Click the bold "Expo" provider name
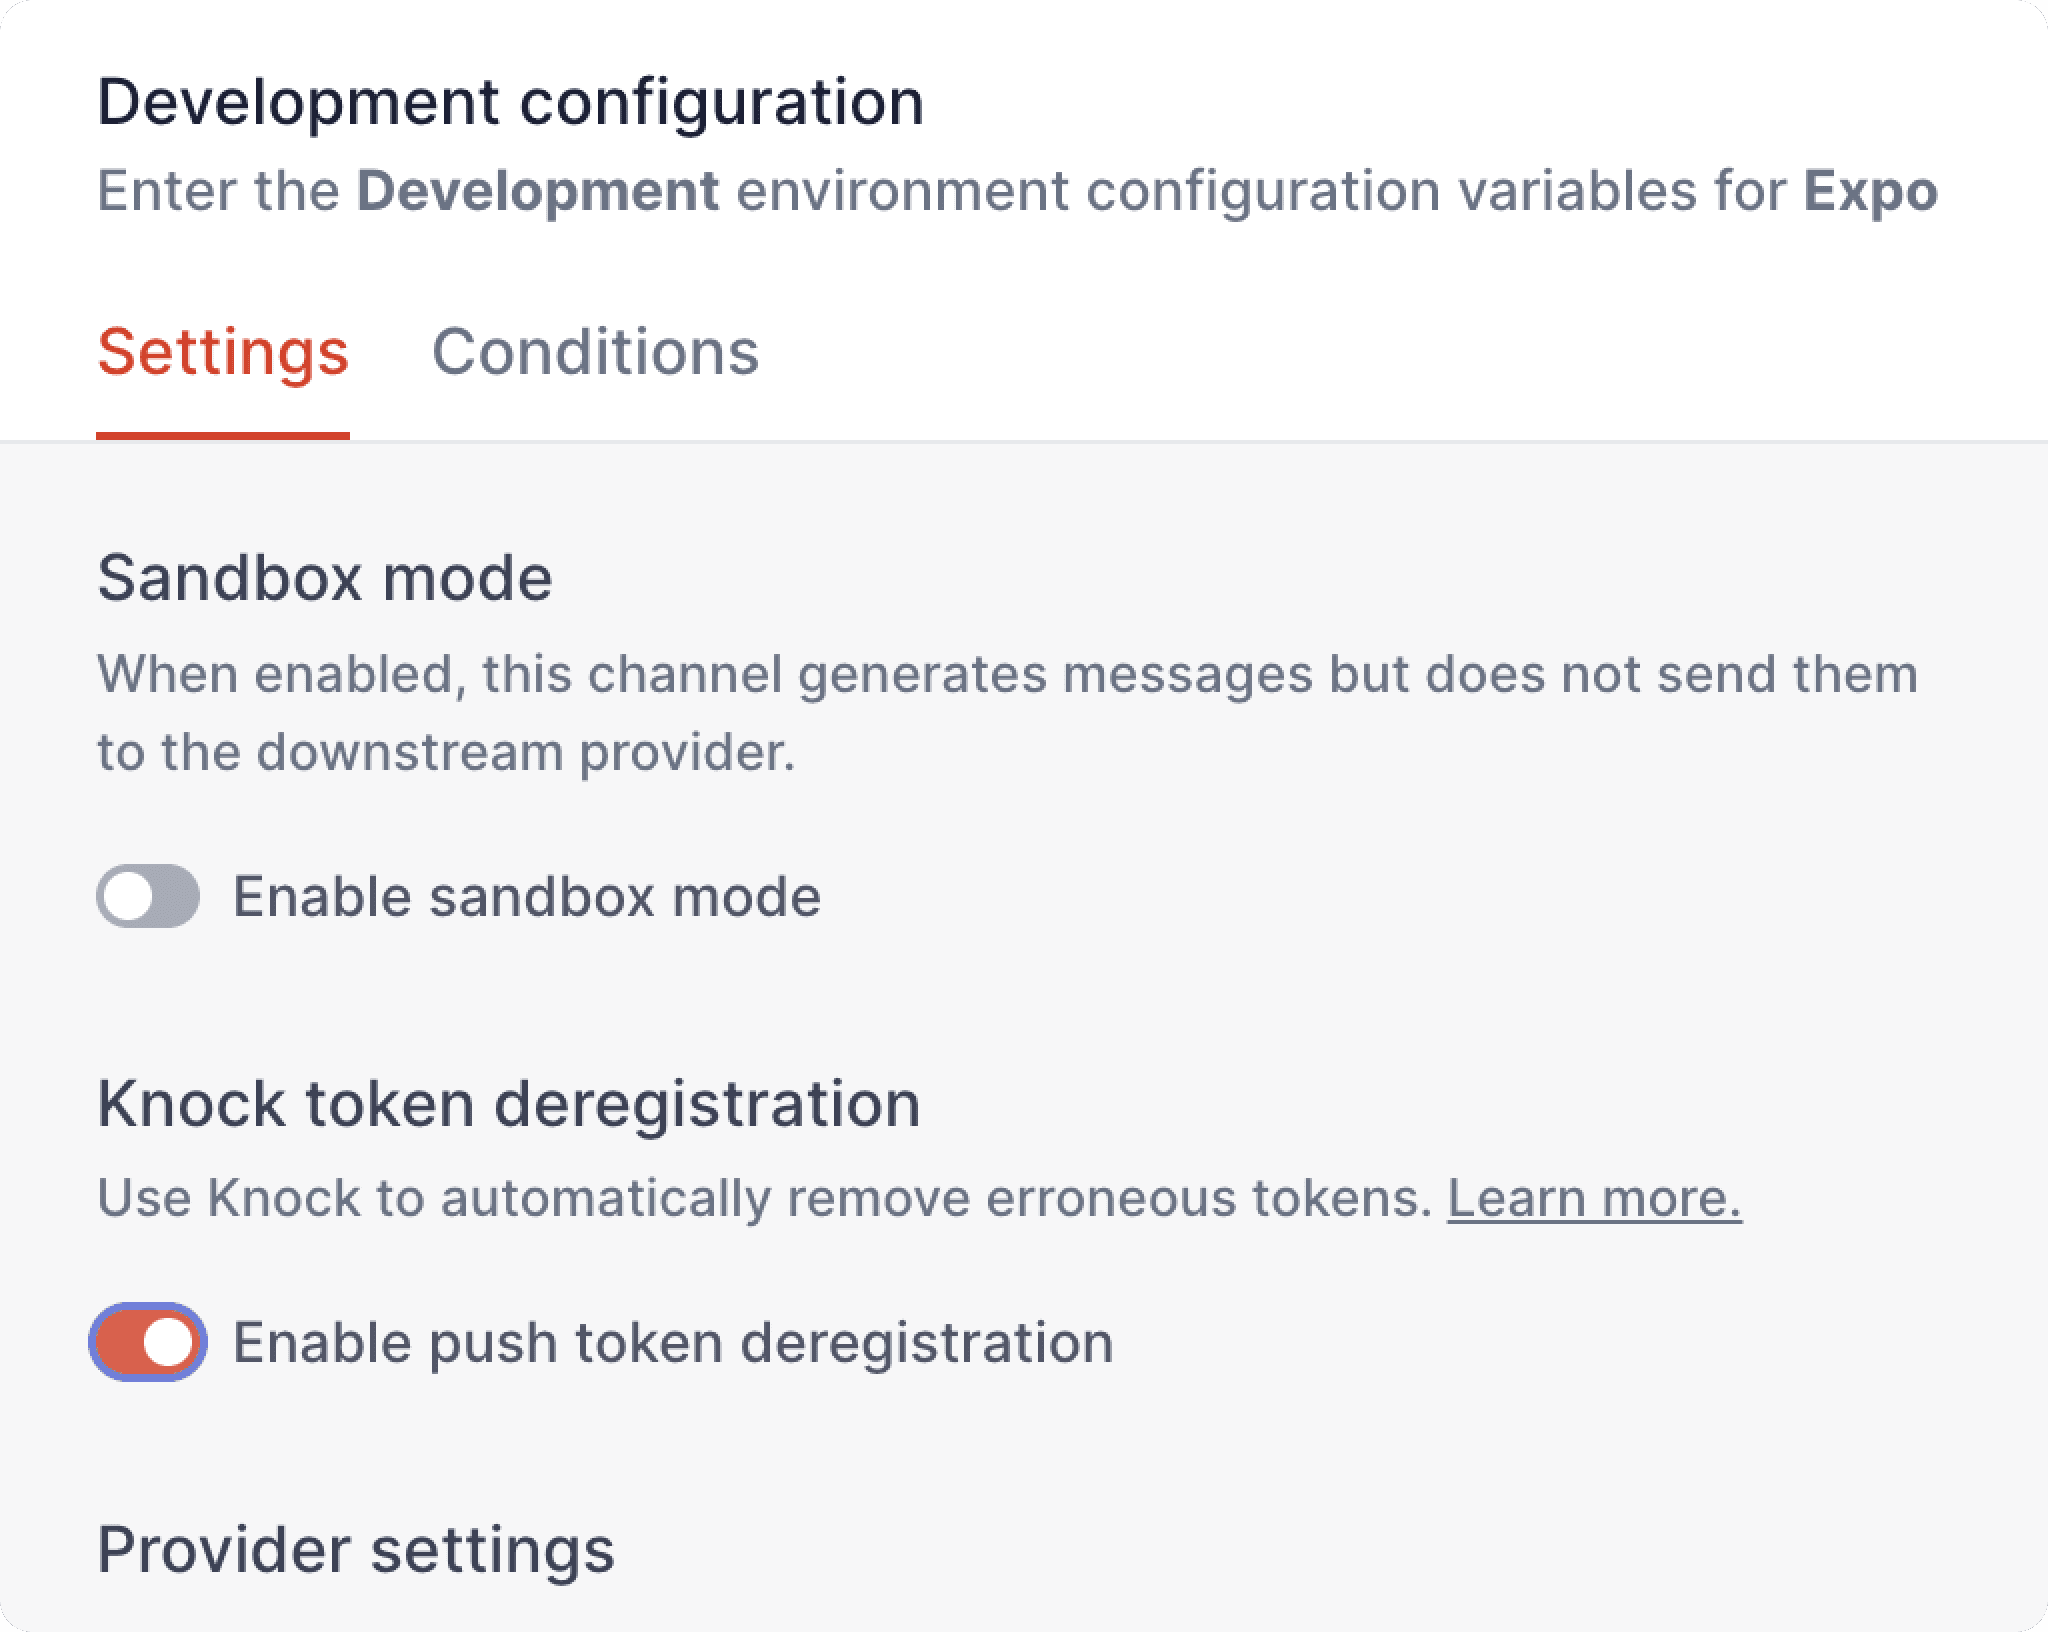Screen dimensions: 2048x1632 1870,191
